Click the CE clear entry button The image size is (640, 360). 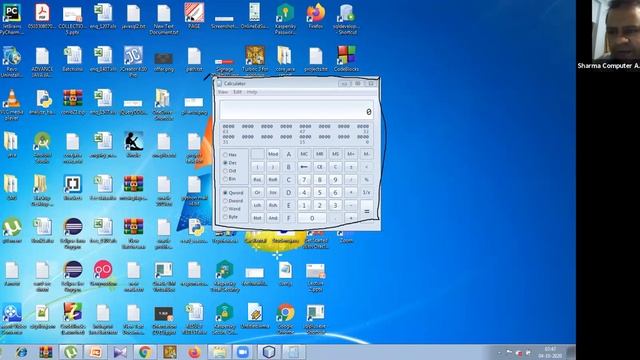(320, 167)
